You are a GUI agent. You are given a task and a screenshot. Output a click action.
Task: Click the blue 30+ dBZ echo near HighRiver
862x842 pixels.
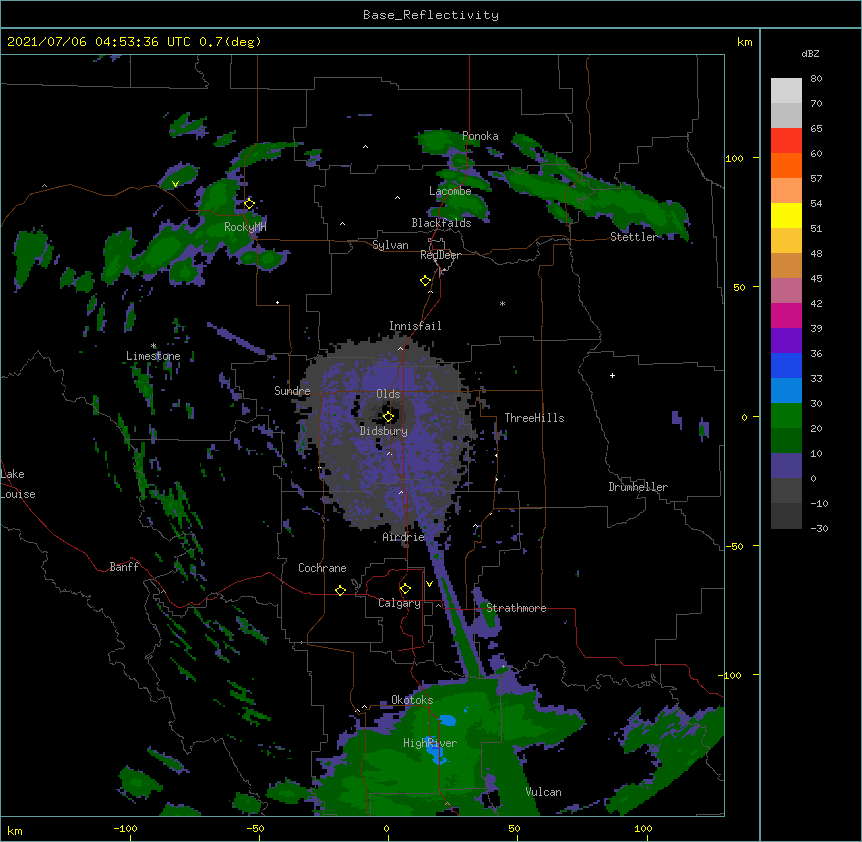[438, 756]
